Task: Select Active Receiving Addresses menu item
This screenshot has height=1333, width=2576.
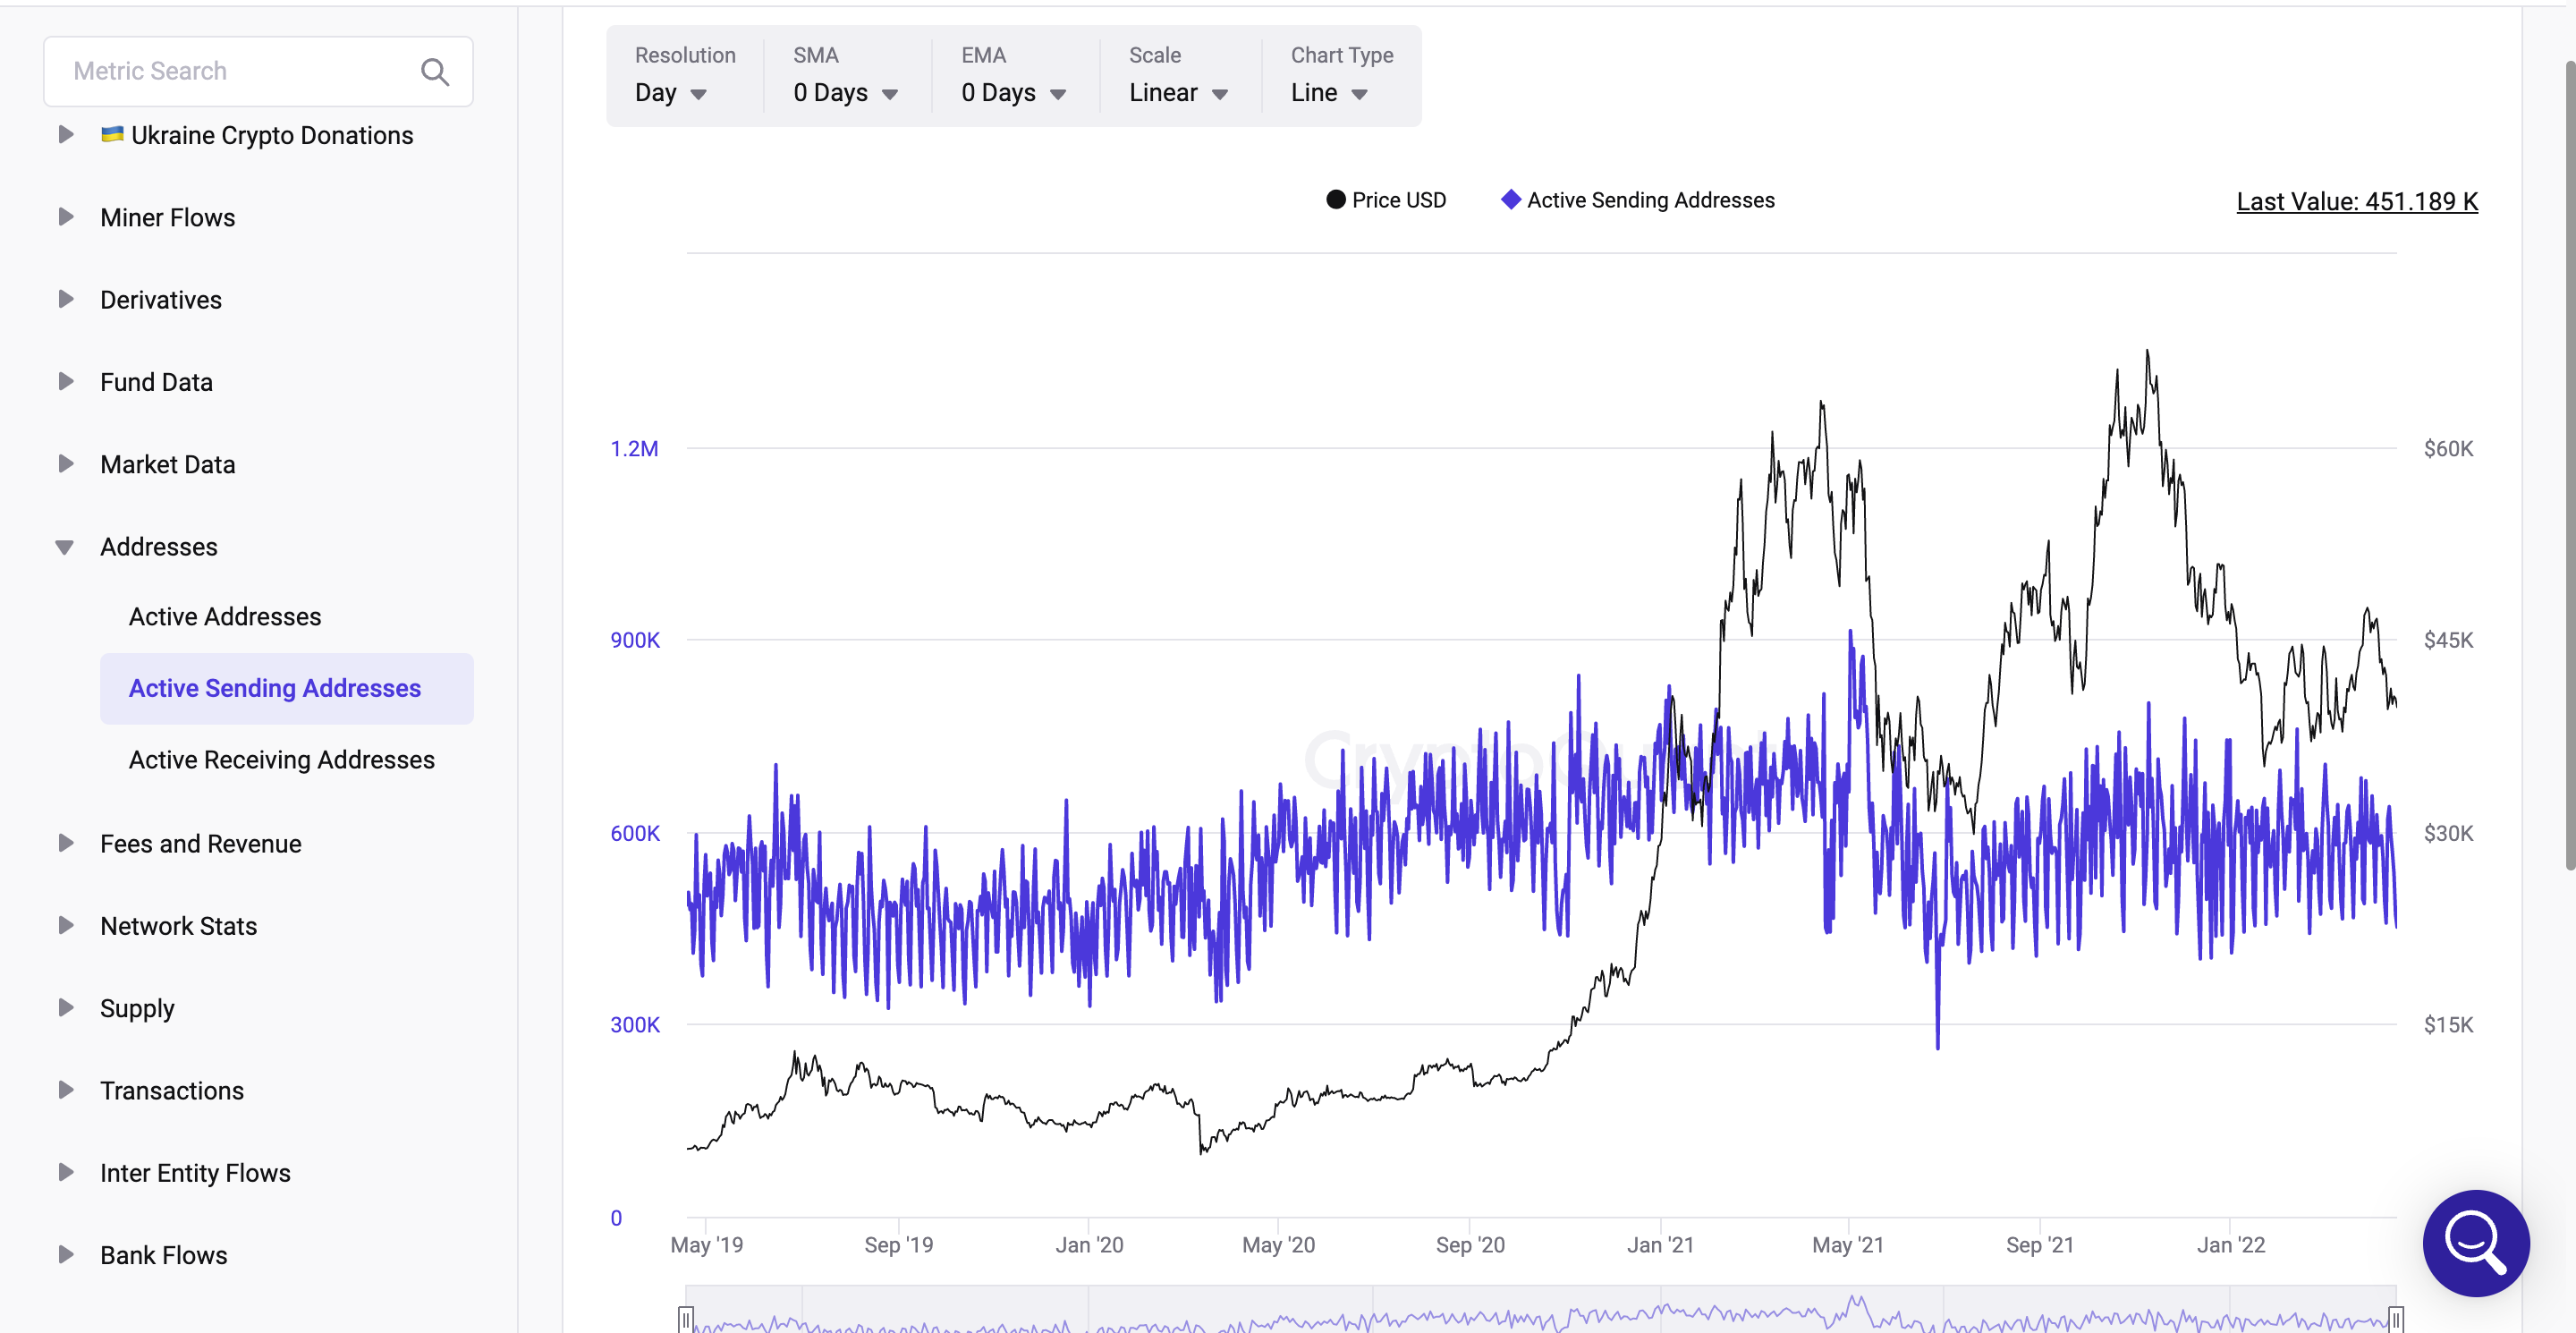Action: tap(280, 760)
